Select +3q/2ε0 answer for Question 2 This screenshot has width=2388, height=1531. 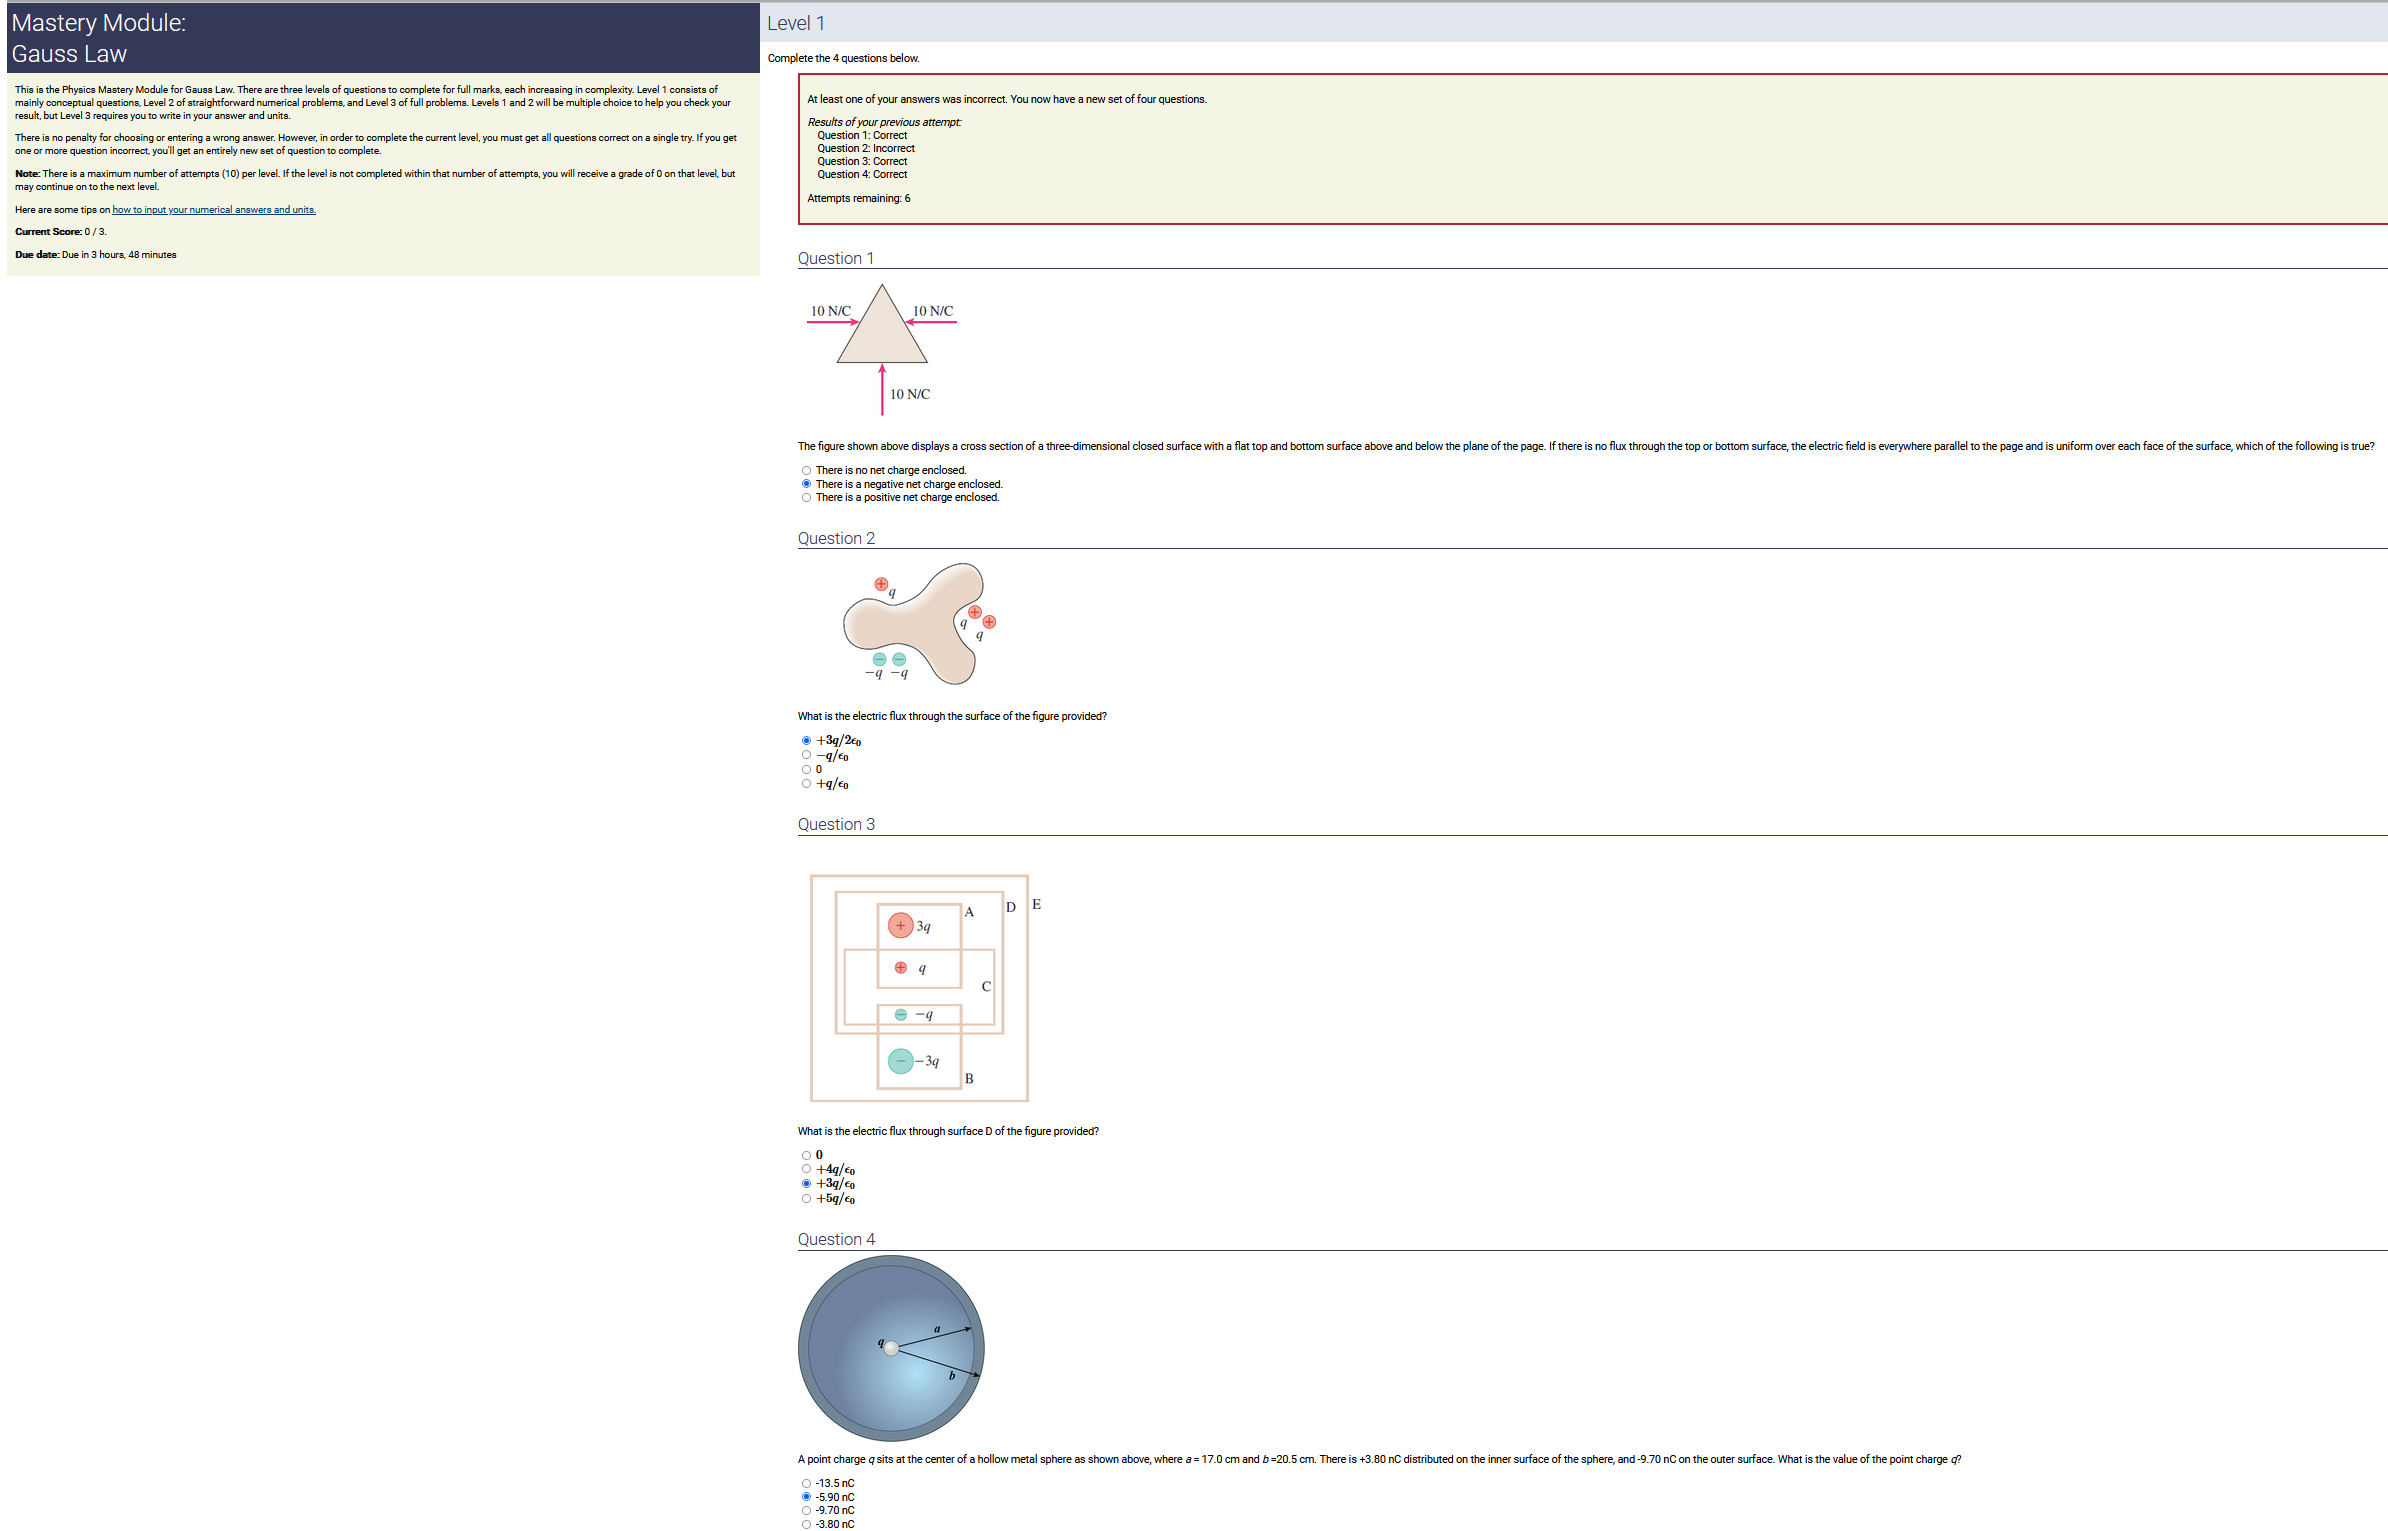pyautogui.click(x=806, y=741)
